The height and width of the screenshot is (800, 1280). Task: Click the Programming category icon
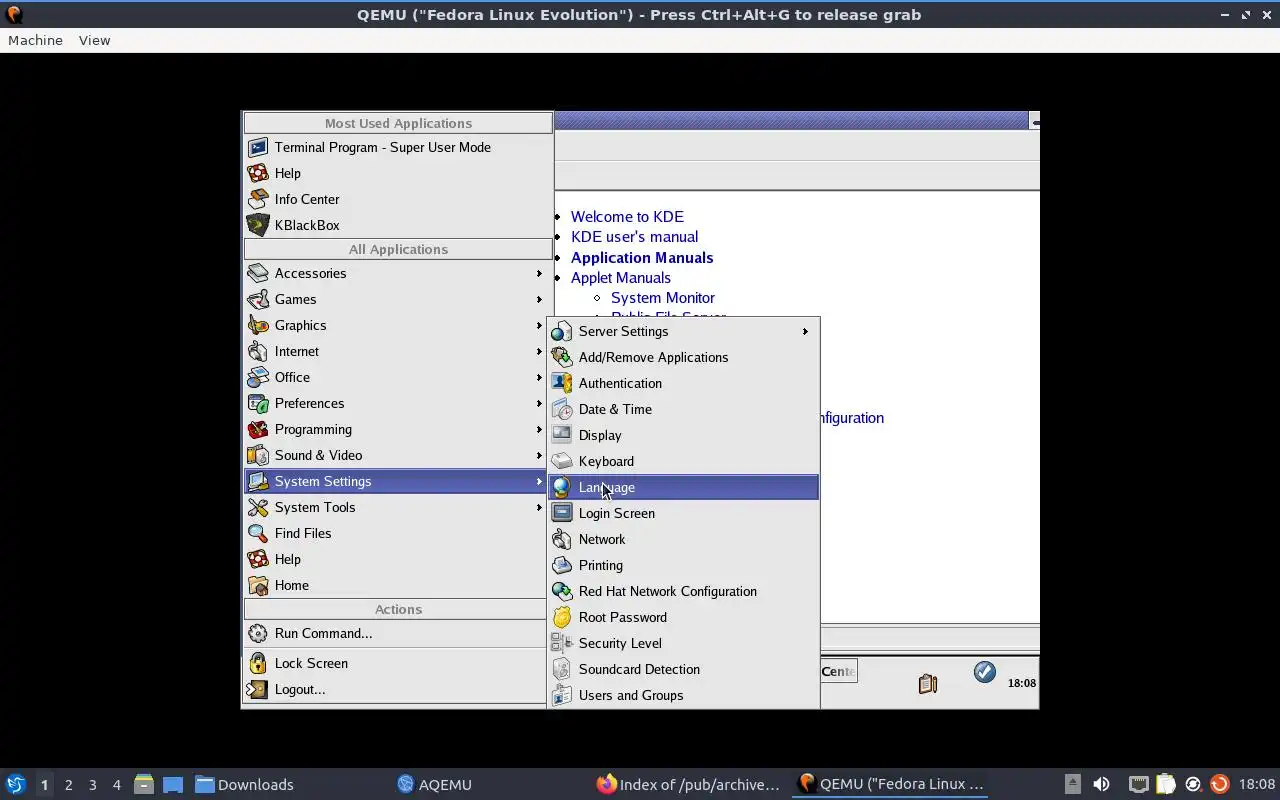(x=258, y=429)
